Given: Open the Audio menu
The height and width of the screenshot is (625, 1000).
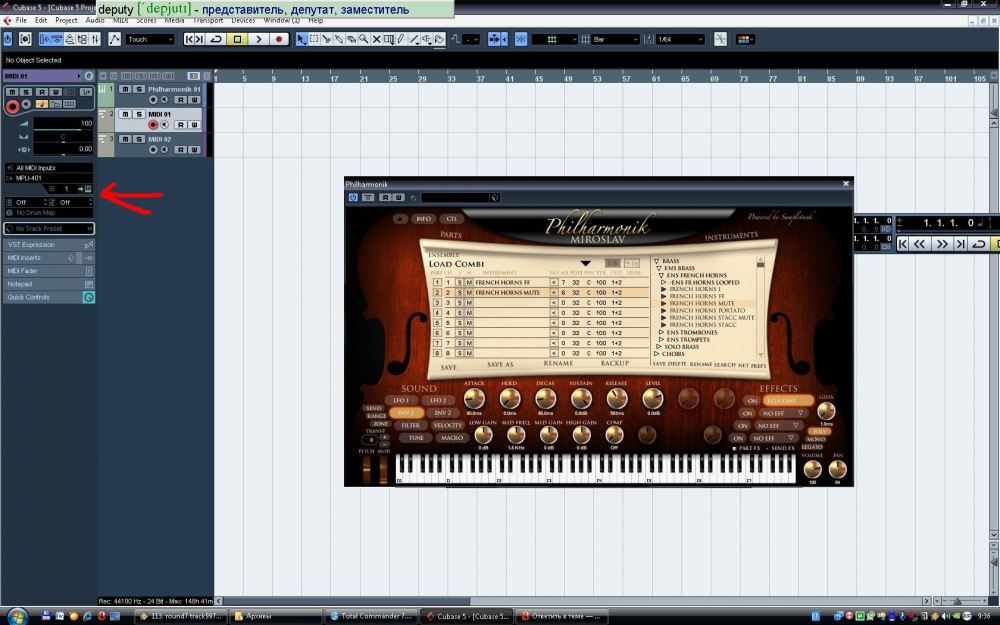Looking at the screenshot, I should coord(94,20).
